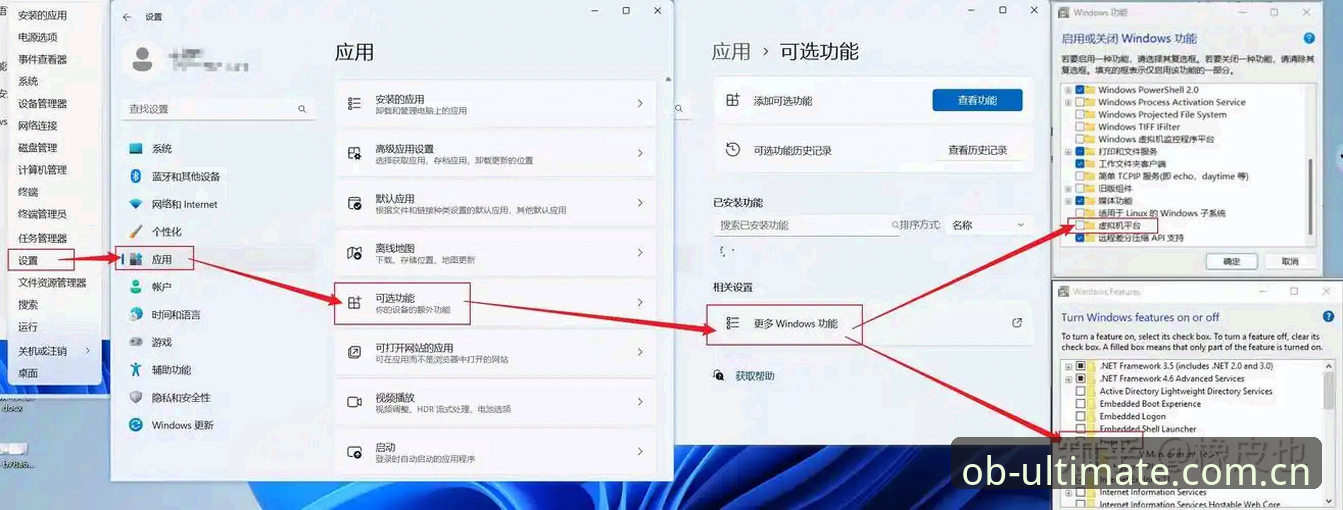The width and height of the screenshot is (1343, 510).
Task: Click 确定 in Windows 功能 dialog
Action: (x=1232, y=261)
